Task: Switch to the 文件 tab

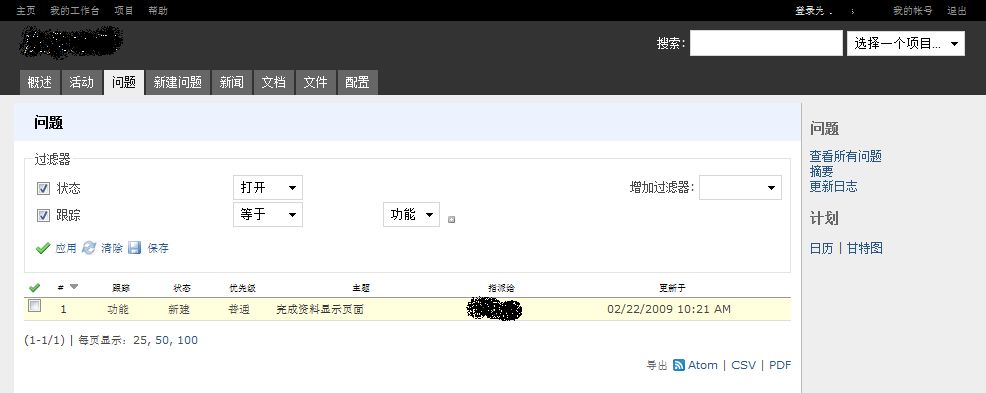Action: click(315, 82)
